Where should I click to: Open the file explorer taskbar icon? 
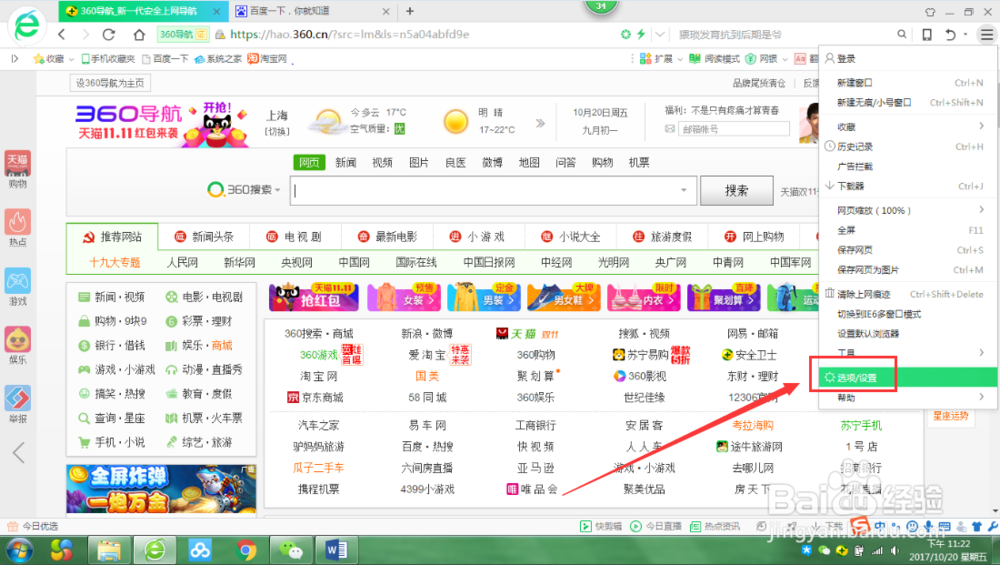tap(109, 550)
